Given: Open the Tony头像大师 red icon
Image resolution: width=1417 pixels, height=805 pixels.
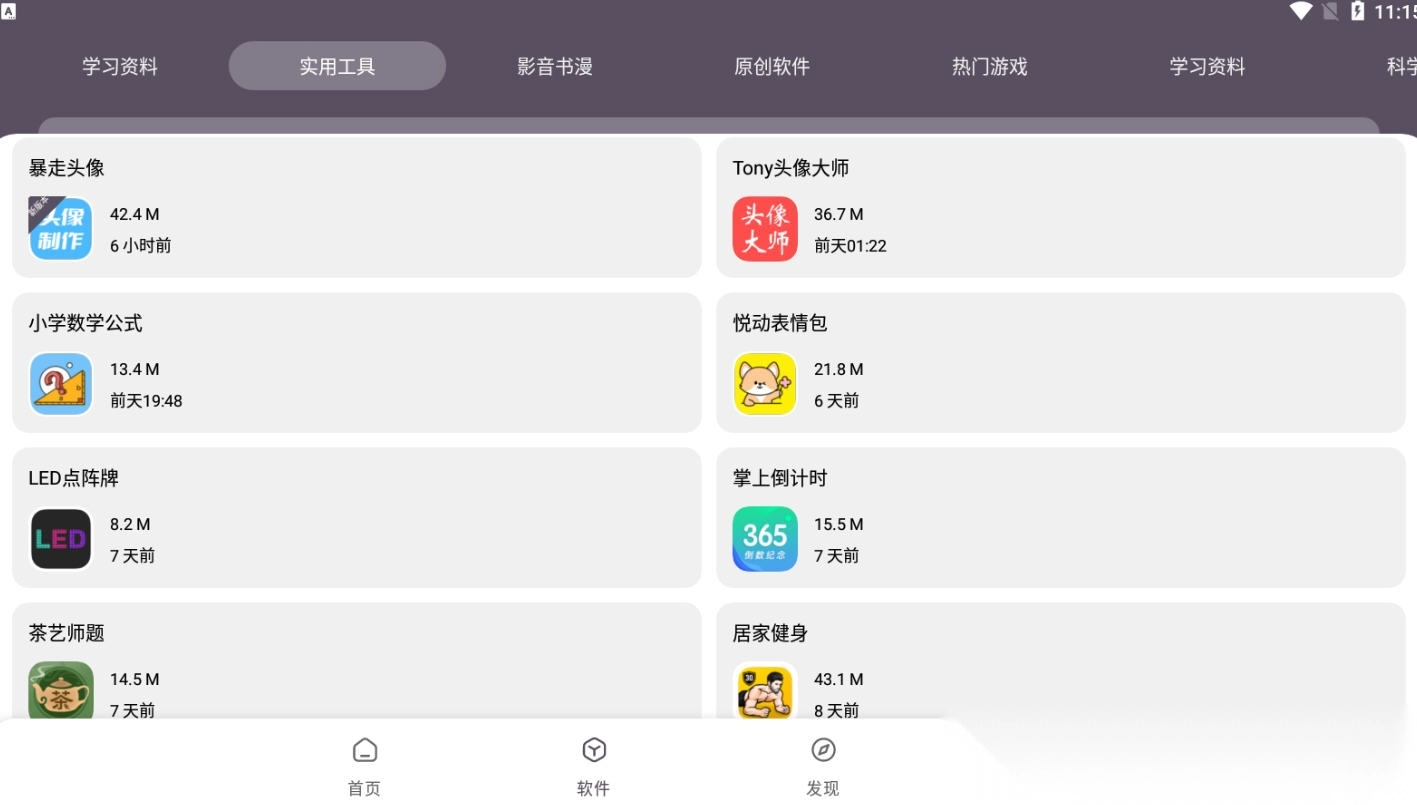Looking at the screenshot, I should click(765, 229).
